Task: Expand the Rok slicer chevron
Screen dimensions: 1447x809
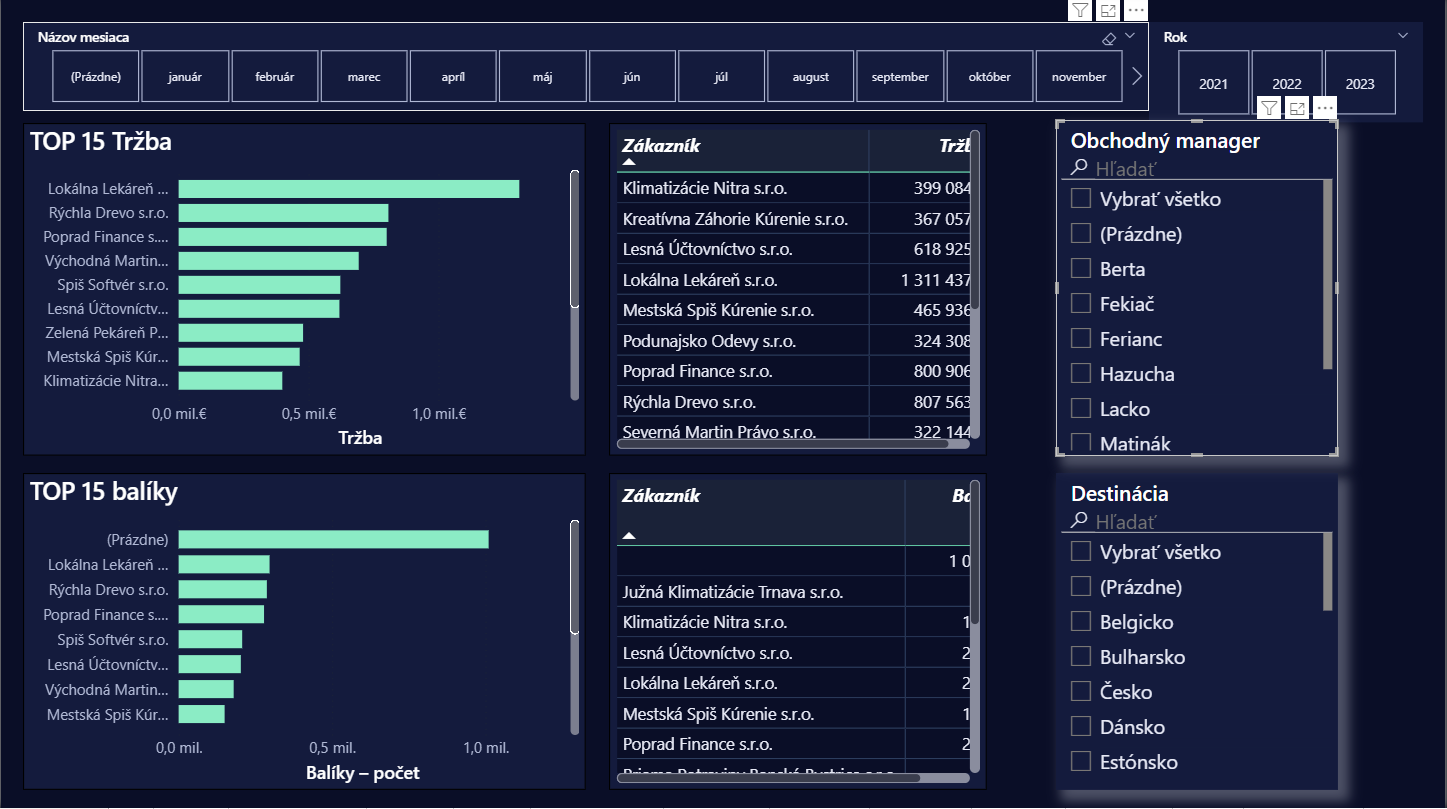Action: (x=1403, y=36)
